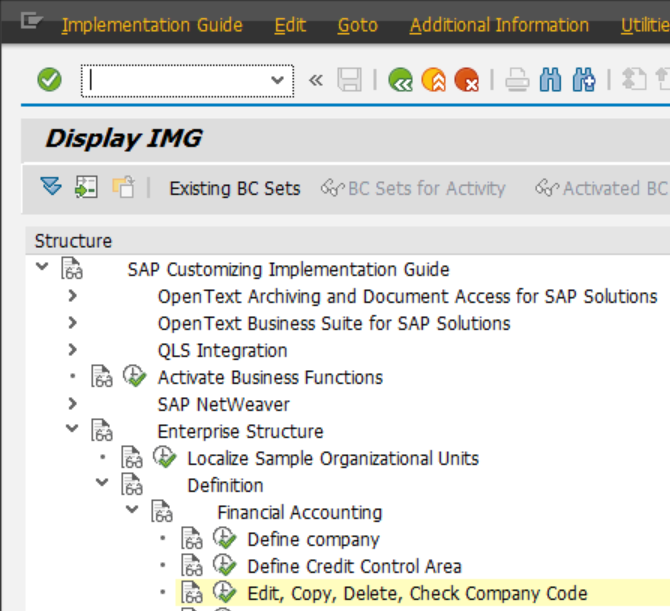Select OpenText Business Suite for SAP Solutions text
The image size is (670, 611).
coord(334,323)
